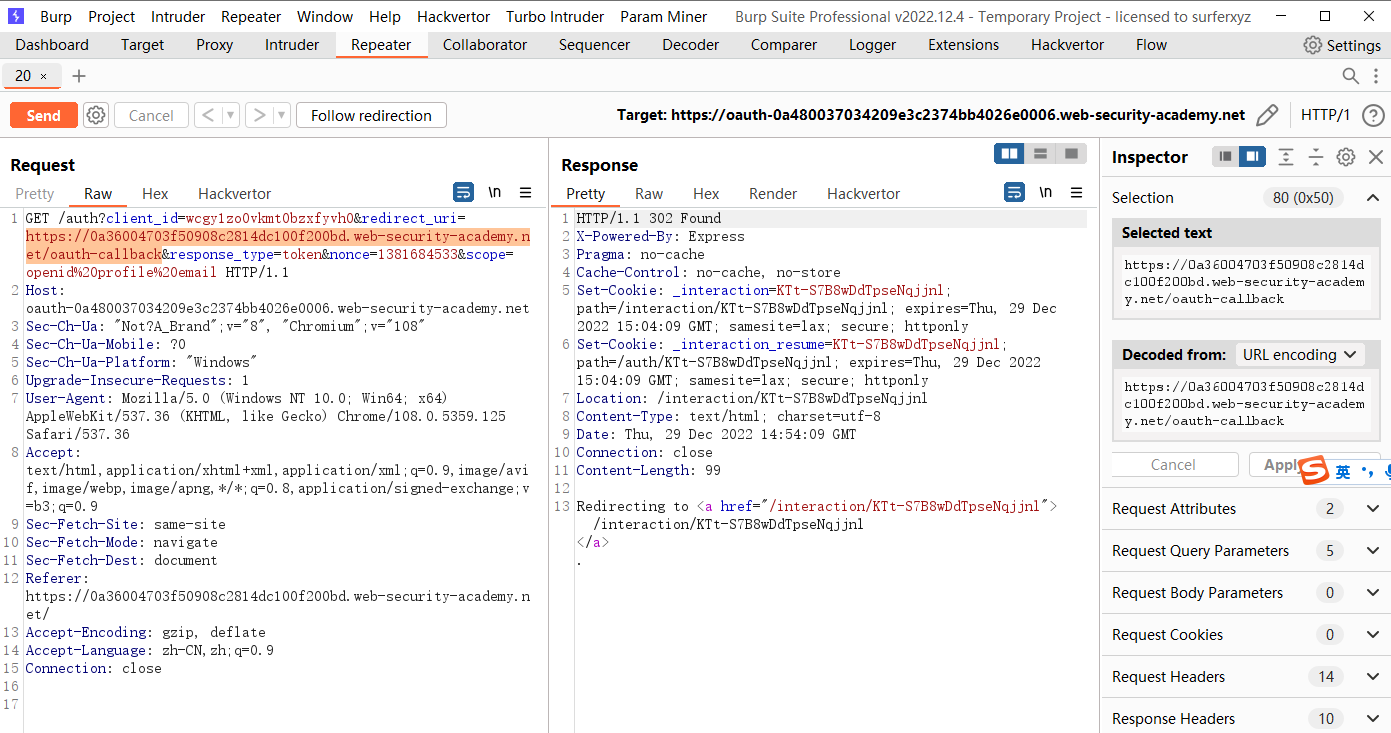
Task: Switch to Proxy tool tab
Action: (214, 45)
